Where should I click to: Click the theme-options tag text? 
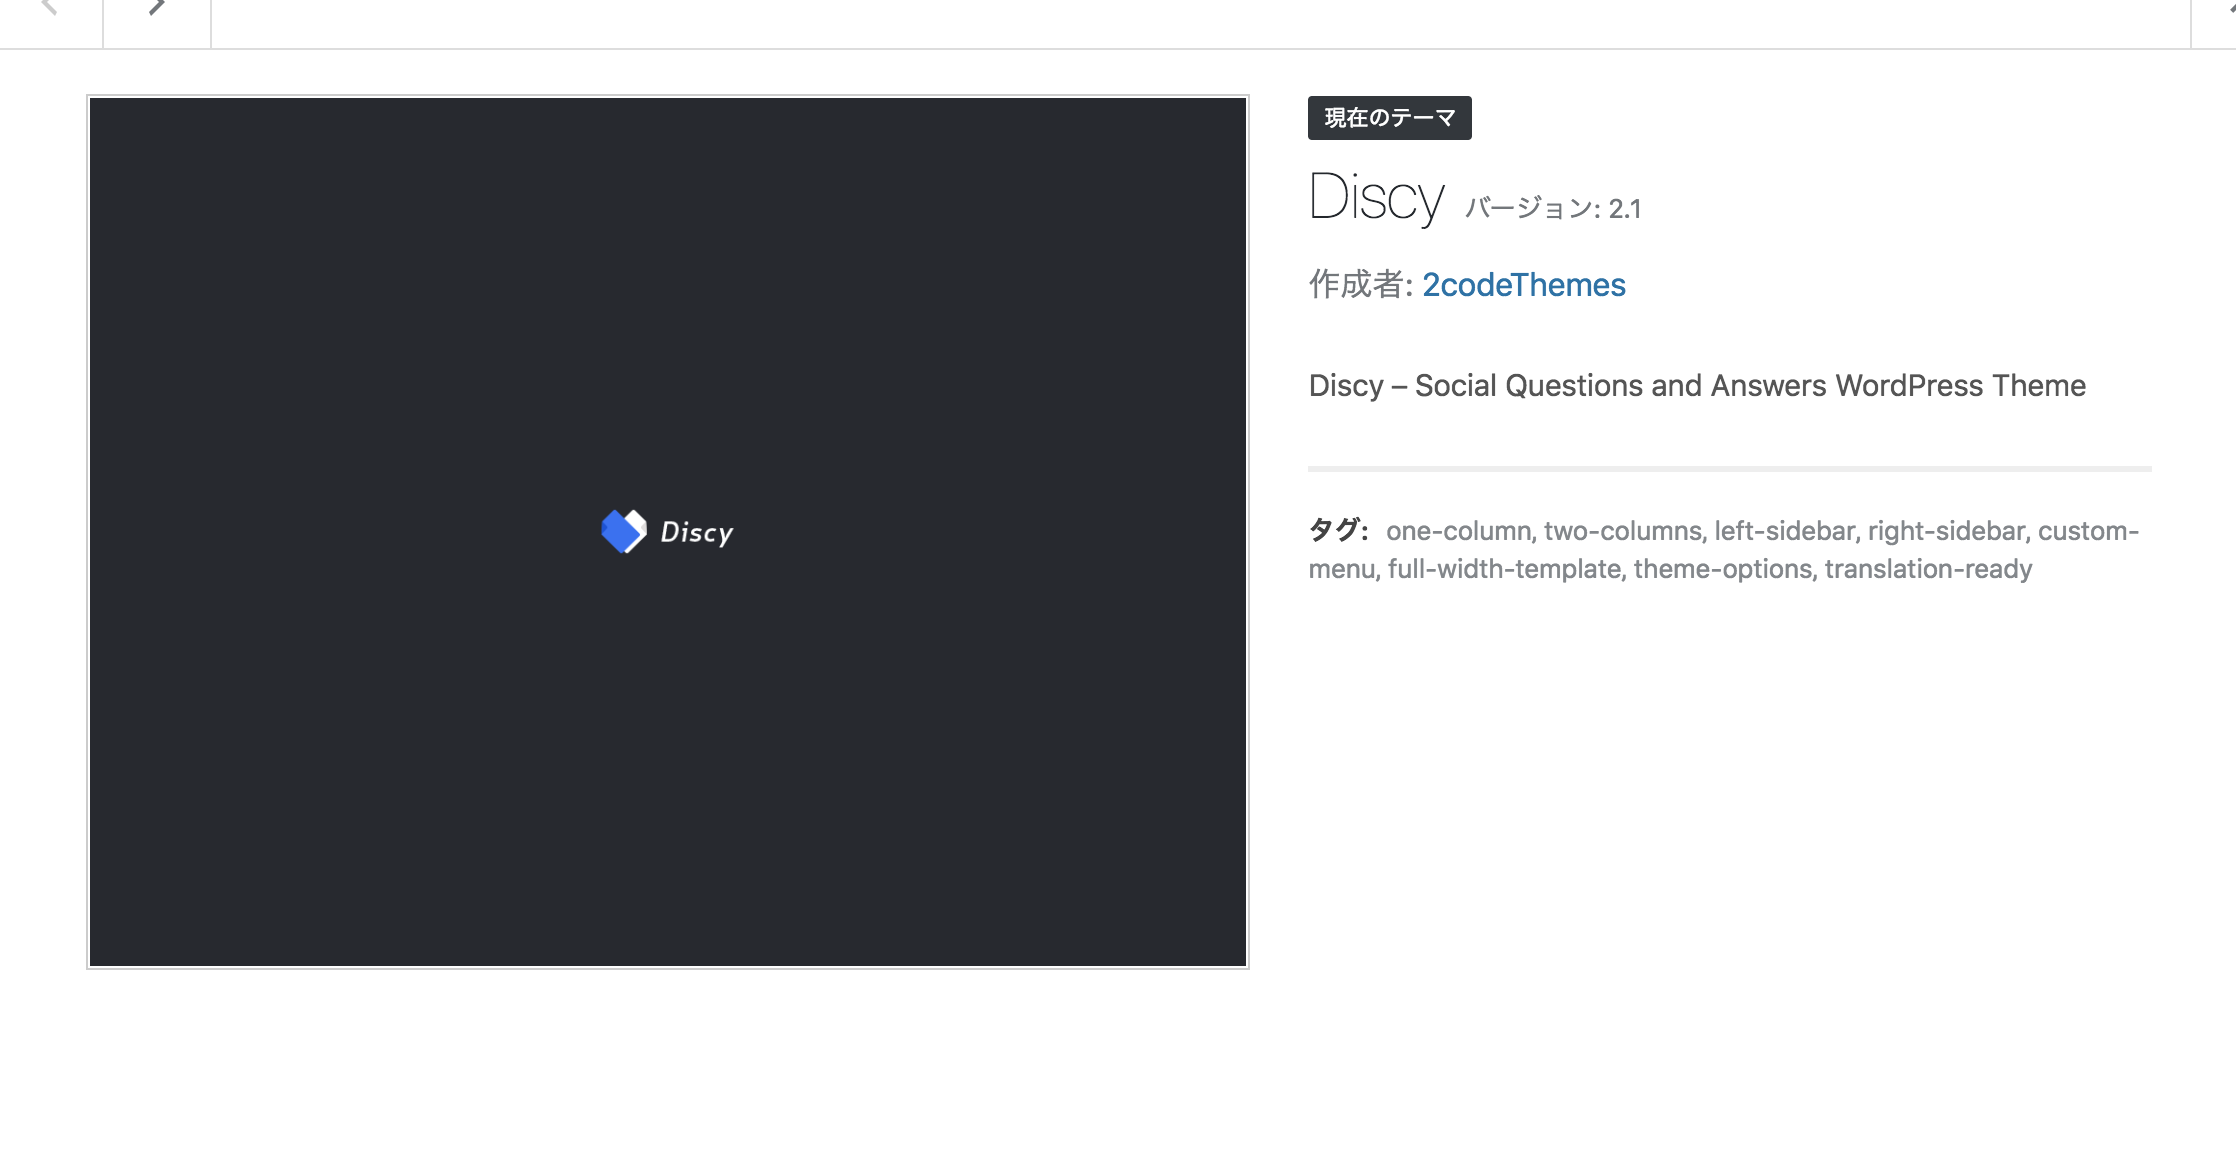[x=1722, y=569]
